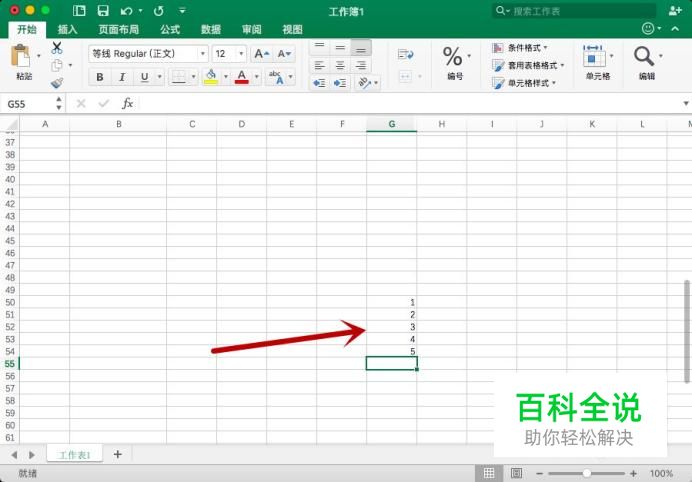Increase font size with the larger A
692x482 pixels.
(x=262, y=54)
